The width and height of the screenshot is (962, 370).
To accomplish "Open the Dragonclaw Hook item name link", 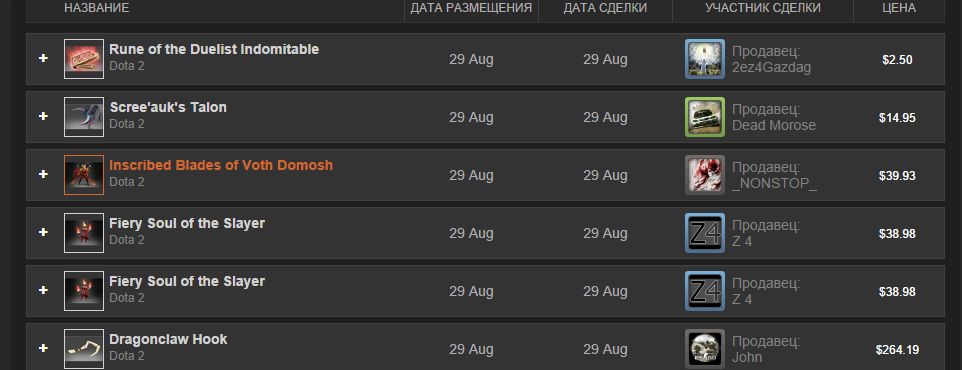I will 168,339.
